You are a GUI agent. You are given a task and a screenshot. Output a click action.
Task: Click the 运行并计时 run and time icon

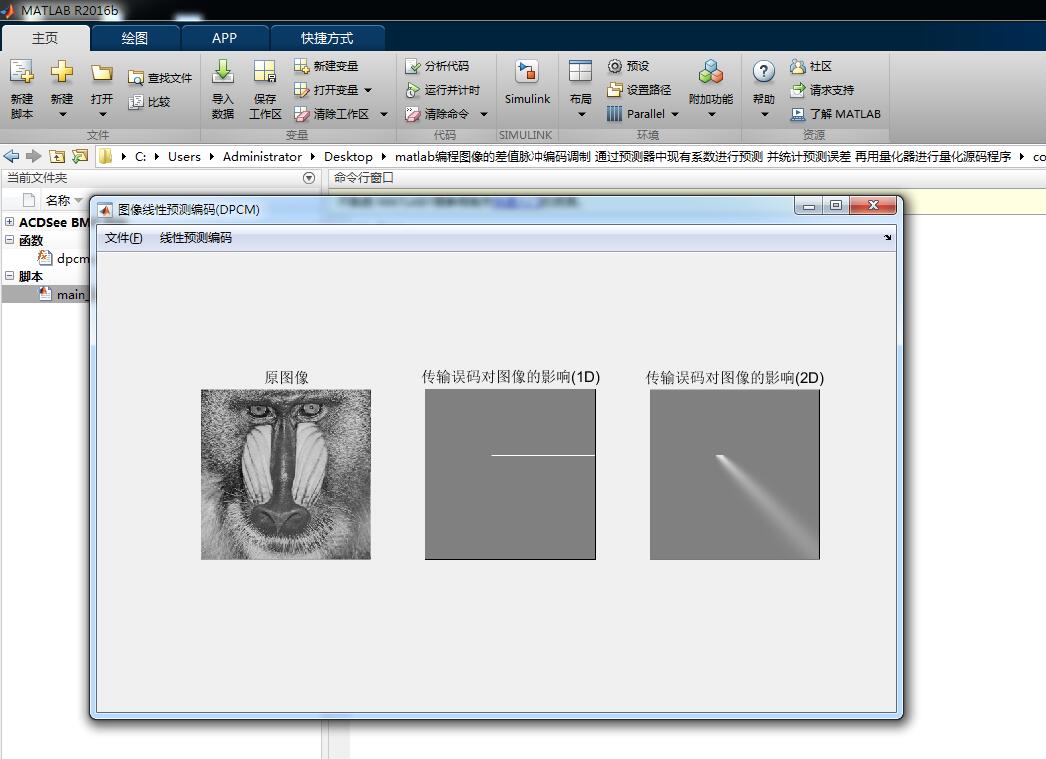[x=412, y=89]
